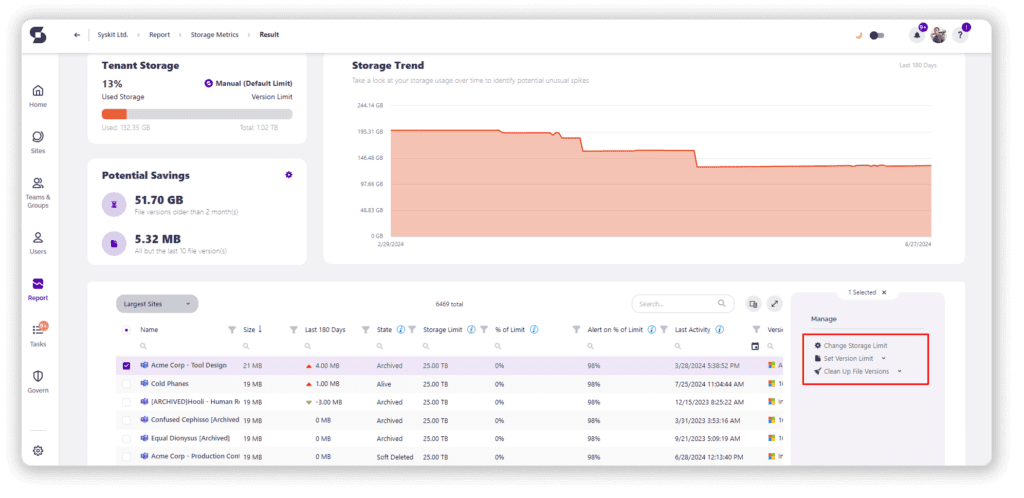Screen dimensions: 1024x498
Task: Click the % of Limit info icon
Action: point(534,330)
